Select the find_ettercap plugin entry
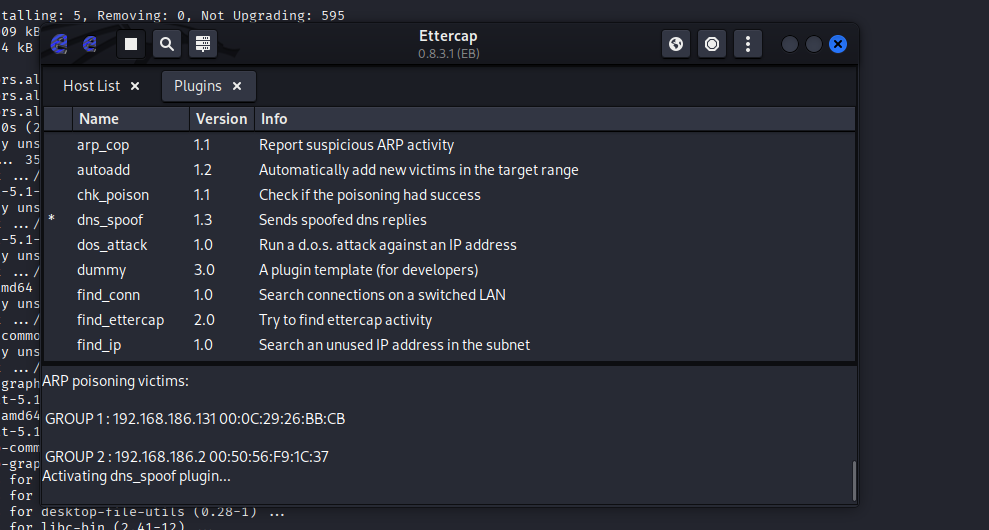The width and height of the screenshot is (989, 530). click(120, 320)
